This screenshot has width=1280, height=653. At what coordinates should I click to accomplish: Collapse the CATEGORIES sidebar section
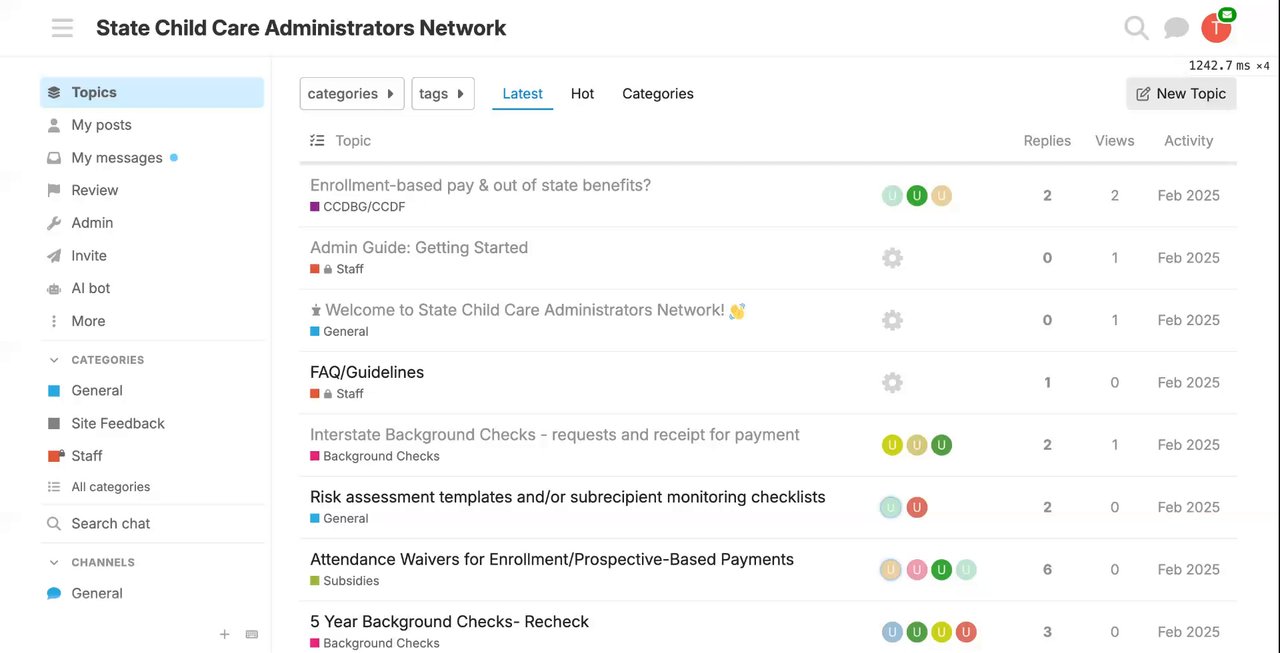[x=54, y=360]
